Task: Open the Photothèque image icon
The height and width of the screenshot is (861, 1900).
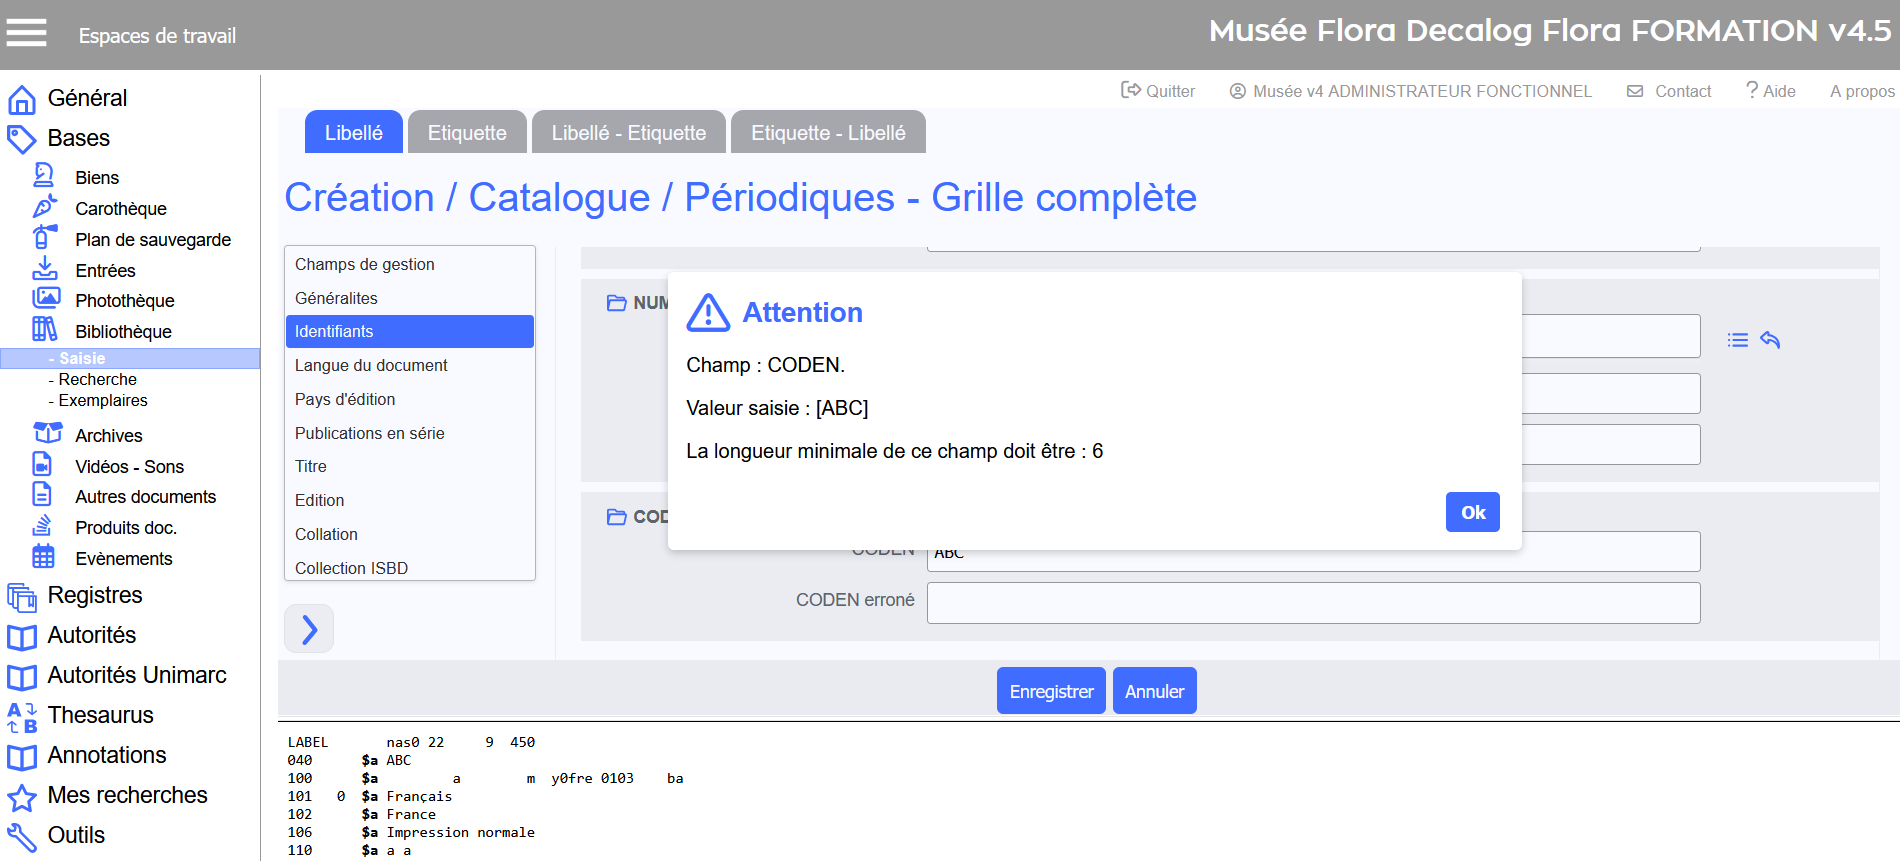Action: (46, 299)
